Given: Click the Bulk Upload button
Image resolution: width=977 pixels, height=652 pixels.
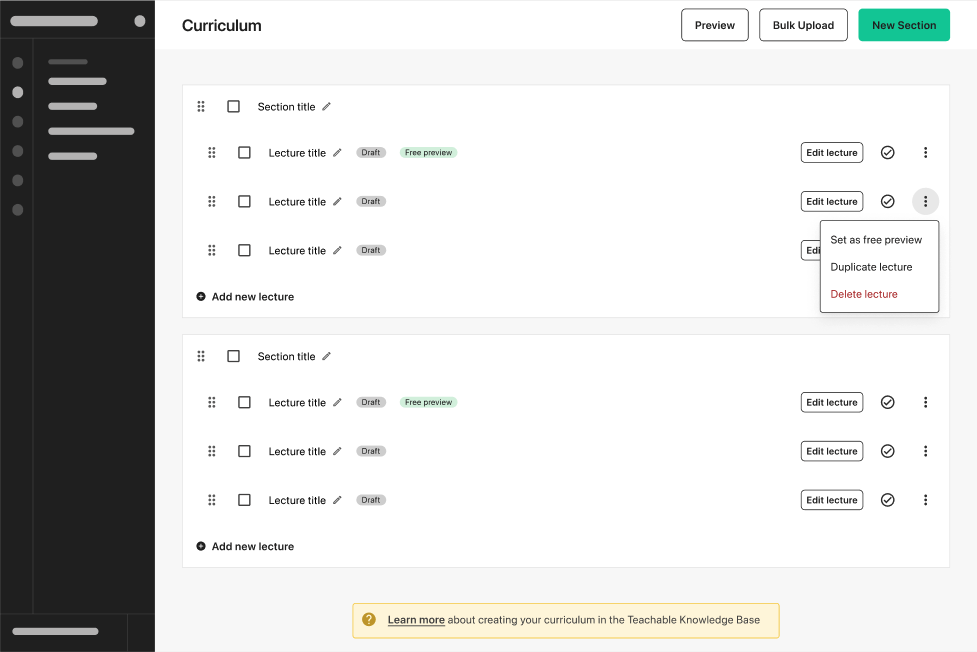Looking at the screenshot, I should point(803,25).
